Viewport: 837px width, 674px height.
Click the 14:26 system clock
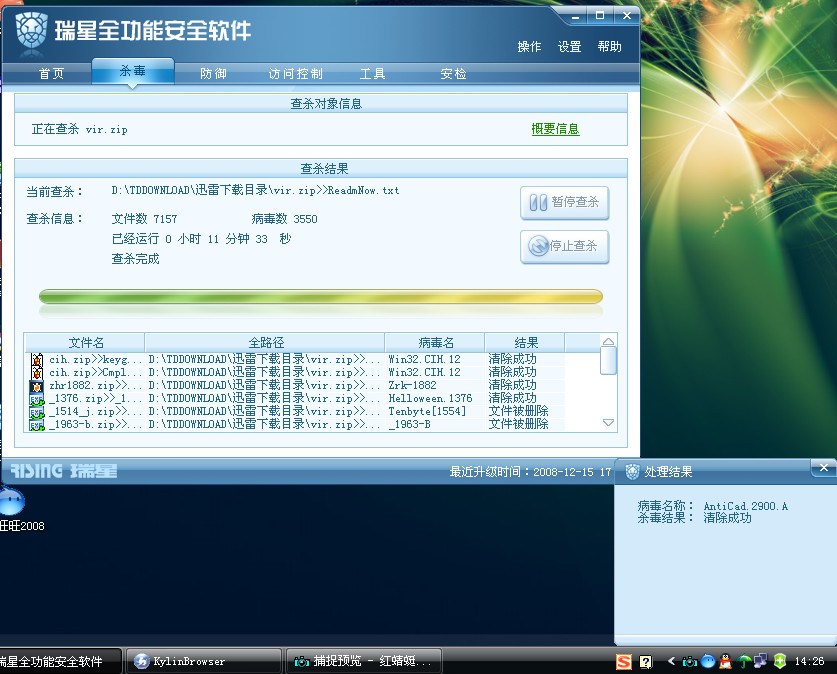pyautogui.click(x=809, y=661)
